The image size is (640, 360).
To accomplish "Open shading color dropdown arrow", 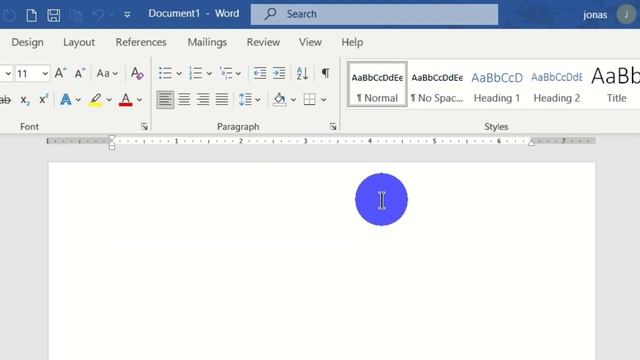I will [x=293, y=100].
